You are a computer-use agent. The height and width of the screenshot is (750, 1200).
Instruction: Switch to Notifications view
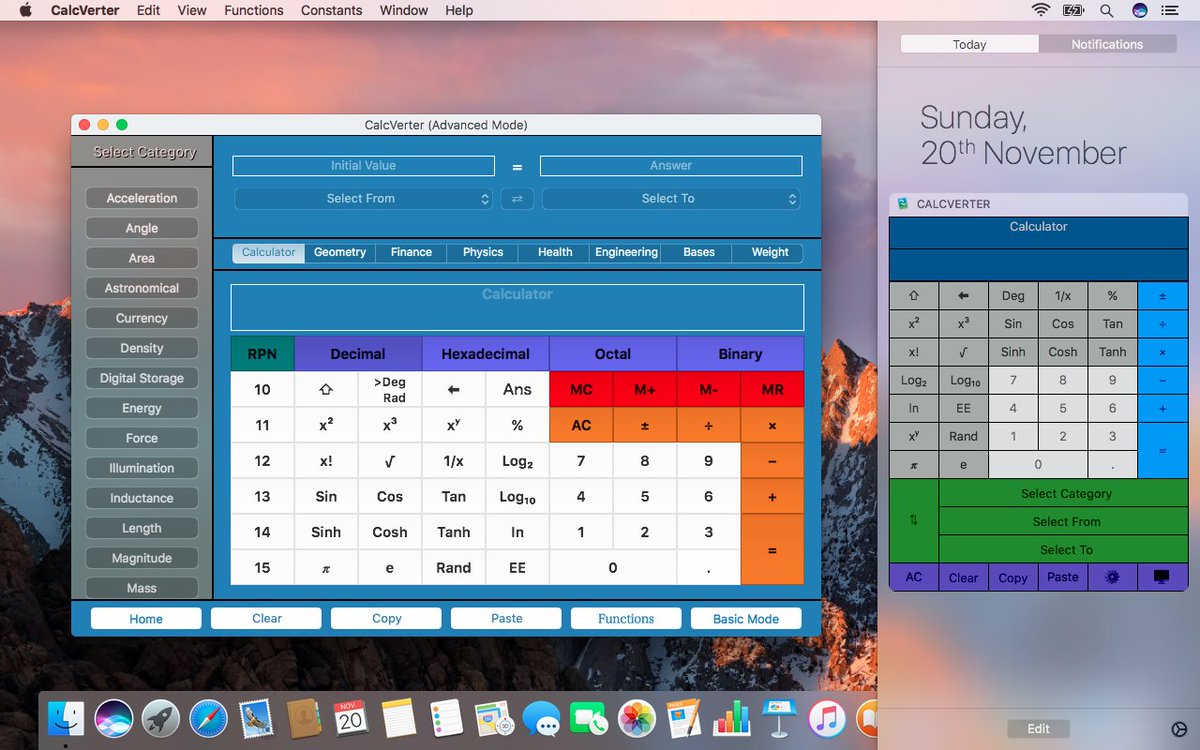tap(1107, 44)
